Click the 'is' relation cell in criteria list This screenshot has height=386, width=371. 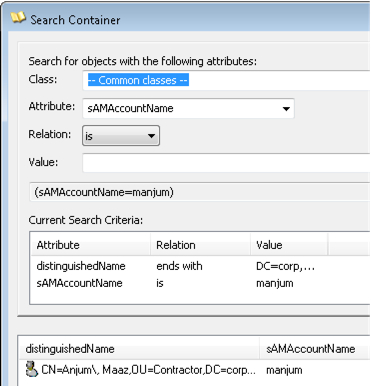(160, 283)
